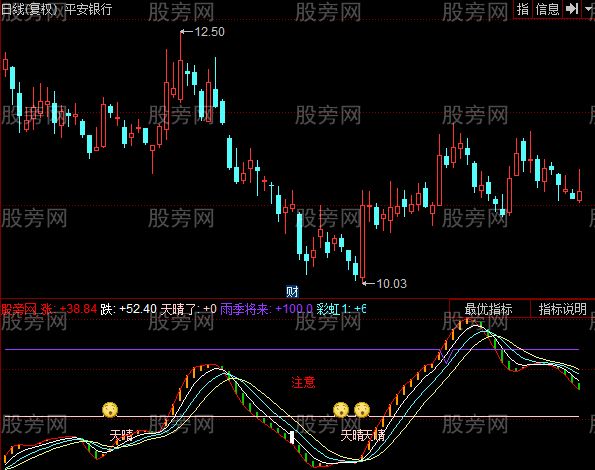This screenshot has width=595, height=470.
Task: Select the 雨季将来: +100.0 indicator readout
Action: pyautogui.click(x=266, y=309)
